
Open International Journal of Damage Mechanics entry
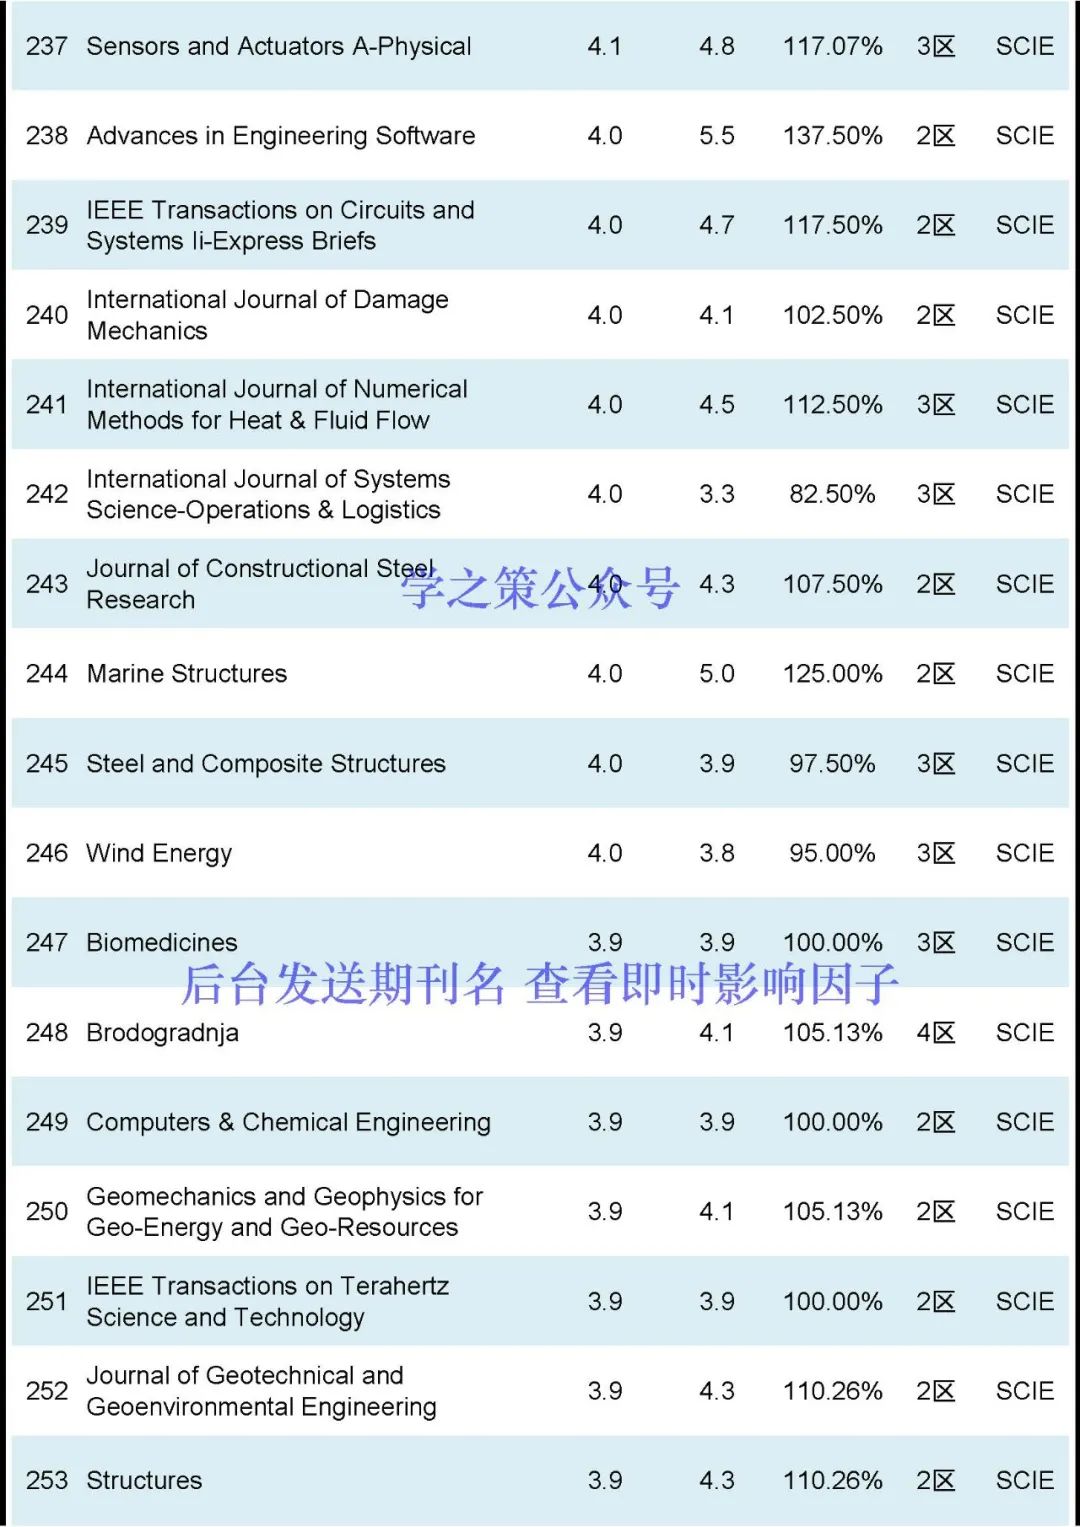267,315
